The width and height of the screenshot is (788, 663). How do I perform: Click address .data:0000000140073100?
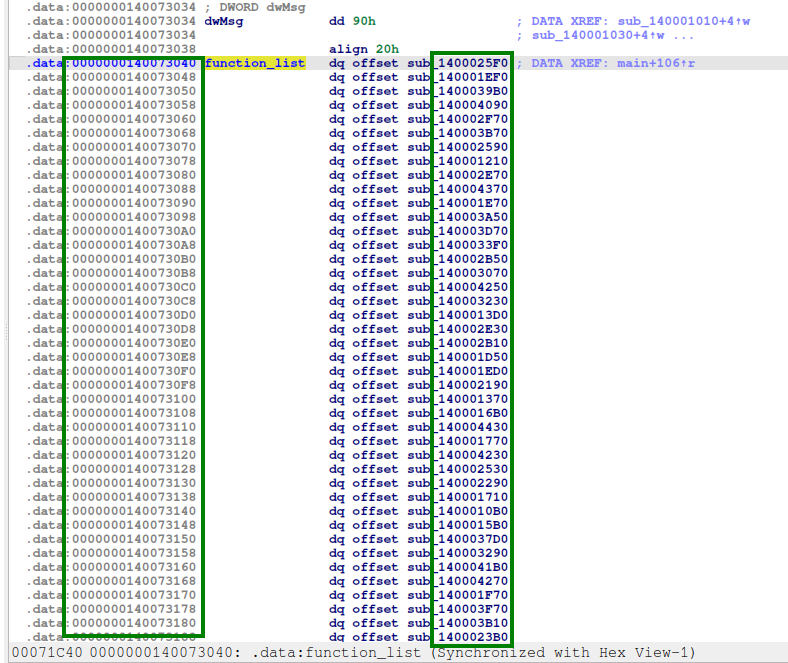click(111, 399)
